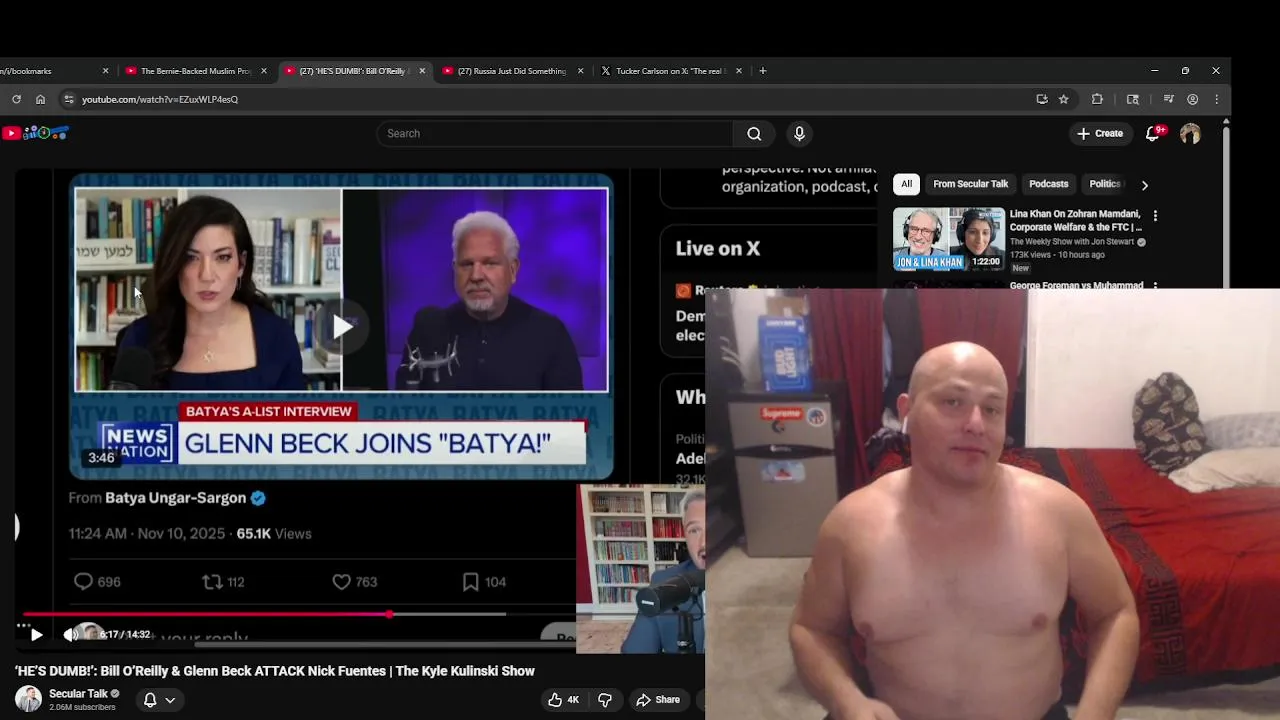Select the Podcasts filter chip
The width and height of the screenshot is (1280, 720).
pyautogui.click(x=1048, y=184)
